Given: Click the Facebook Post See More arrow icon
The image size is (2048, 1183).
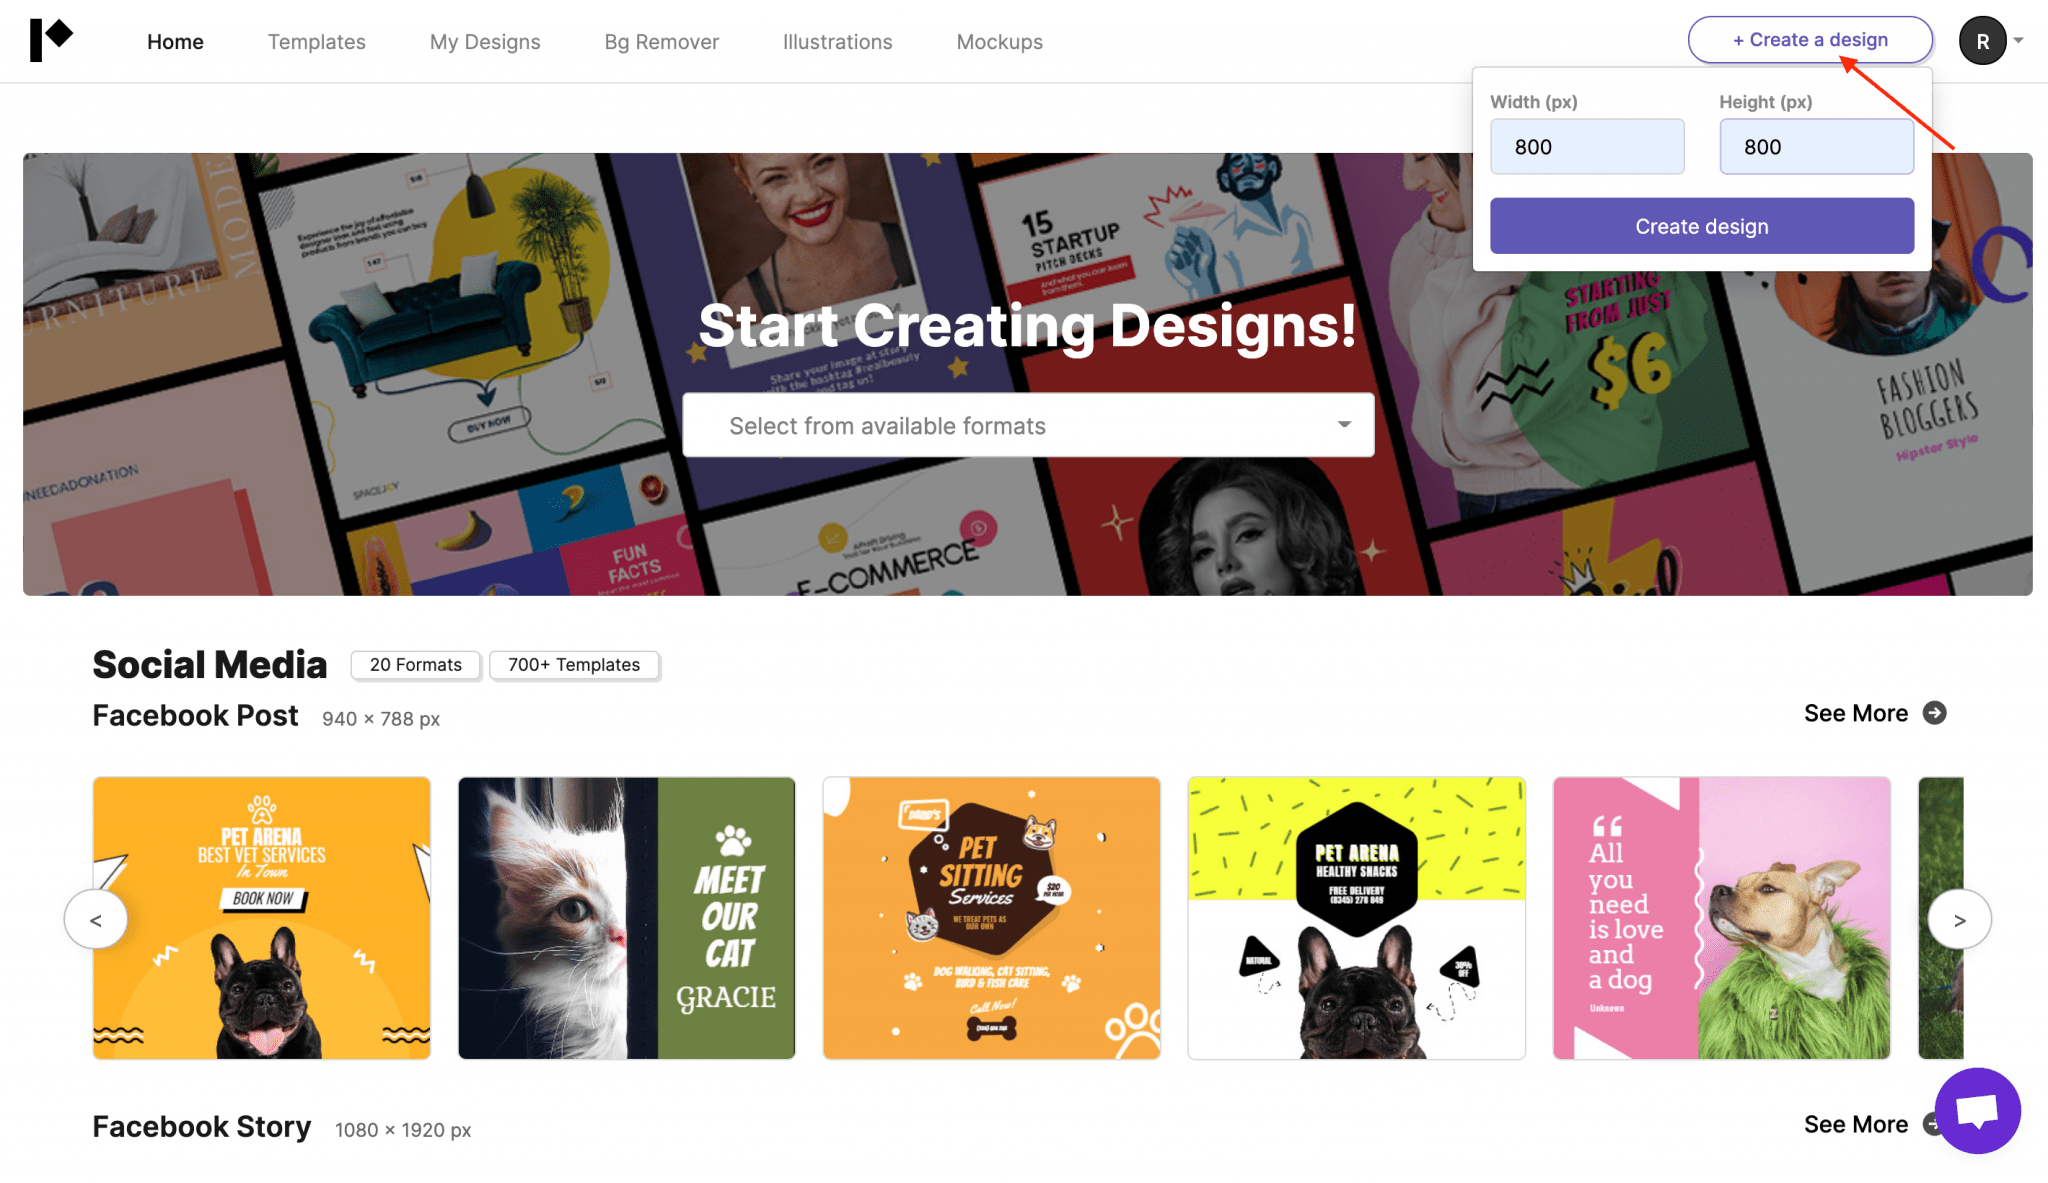Looking at the screenshot, I should (x=1935, y=713).
